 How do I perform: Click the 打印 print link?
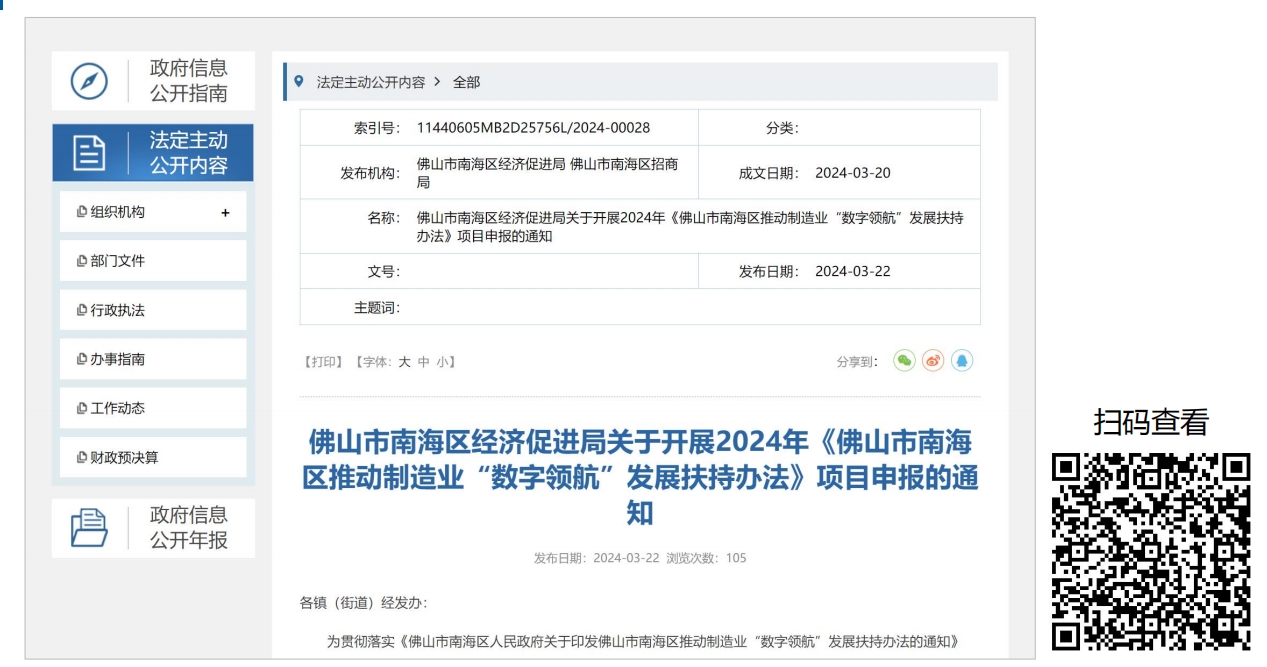pyautogui.click(x=323, y=362)
